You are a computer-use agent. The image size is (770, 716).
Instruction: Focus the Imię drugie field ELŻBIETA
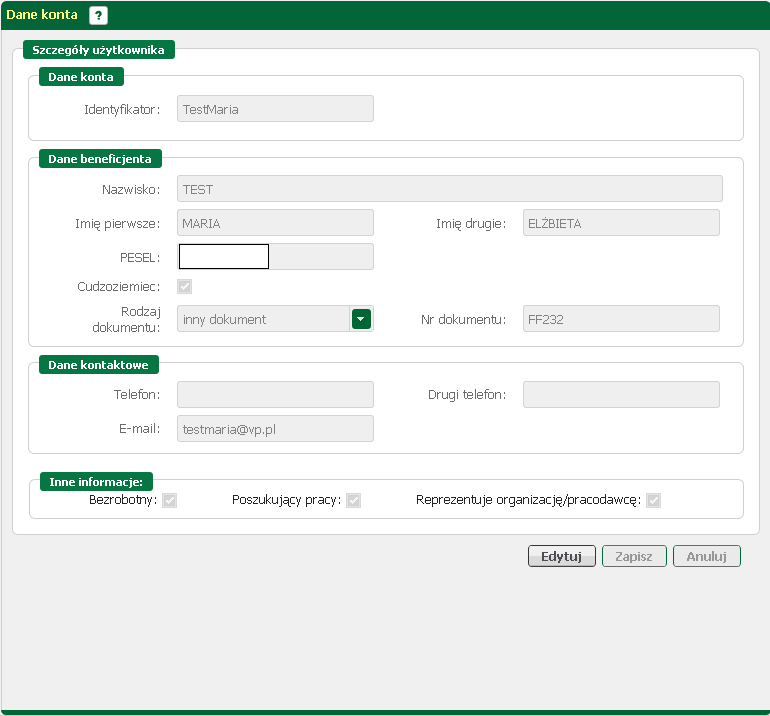[621, 223]
